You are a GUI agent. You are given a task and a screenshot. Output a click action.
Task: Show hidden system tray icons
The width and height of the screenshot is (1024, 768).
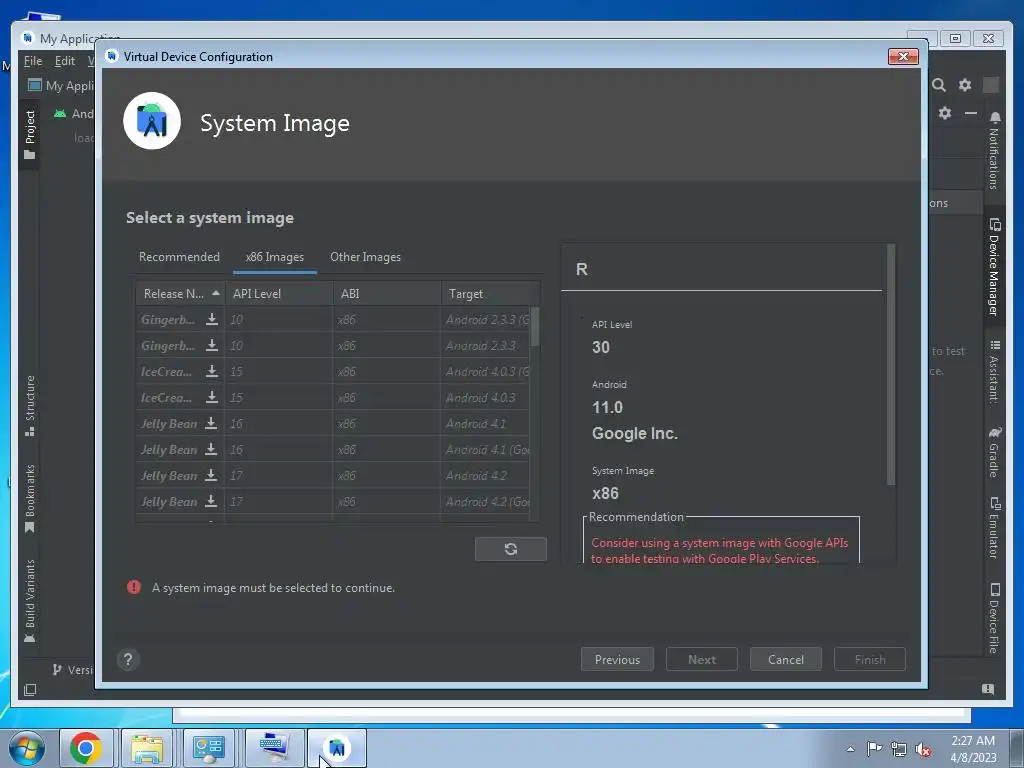pos(850,749)
